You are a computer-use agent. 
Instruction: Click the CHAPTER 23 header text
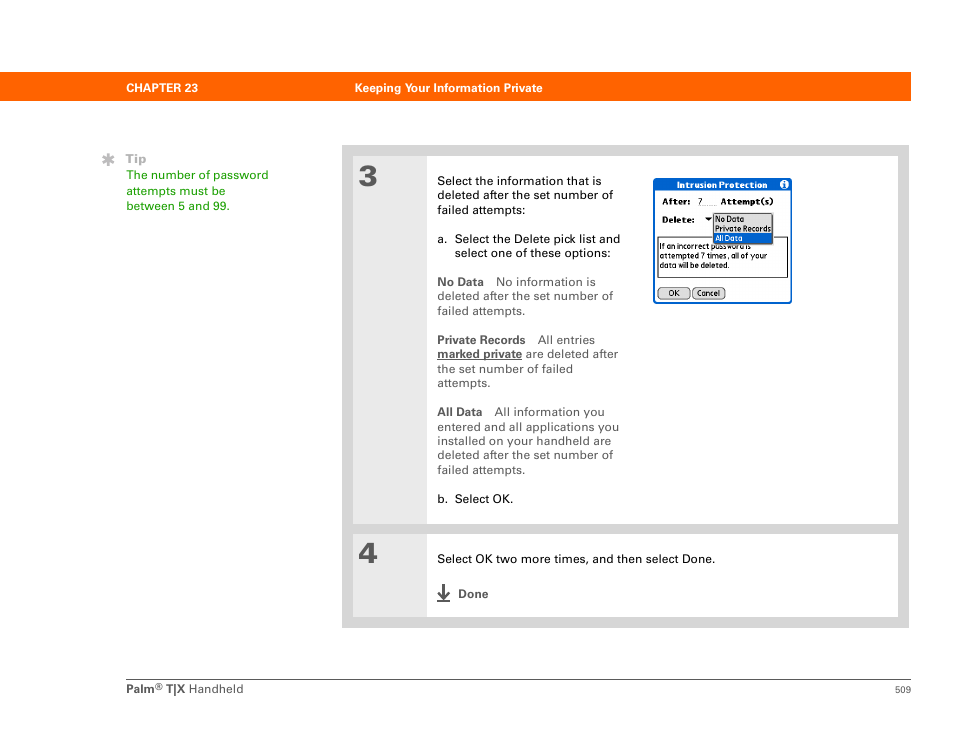click(x=162, y=88)
